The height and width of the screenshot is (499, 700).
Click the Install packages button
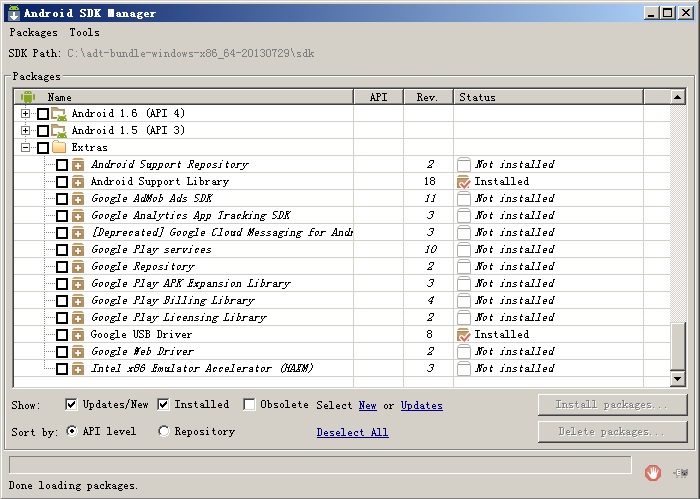tap(612, 405)
